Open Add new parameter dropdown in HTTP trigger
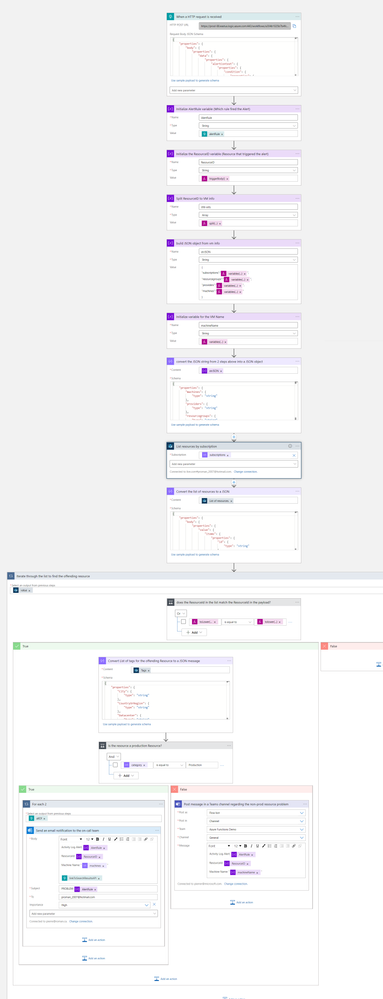This screenshot has width=383, height=999. [x=234, y=90]
